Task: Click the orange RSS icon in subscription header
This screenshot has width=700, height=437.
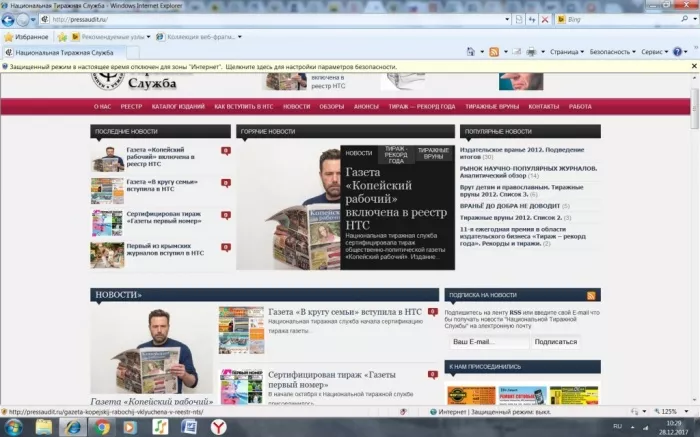Action: pyautogui.click(x=592, y=296)
